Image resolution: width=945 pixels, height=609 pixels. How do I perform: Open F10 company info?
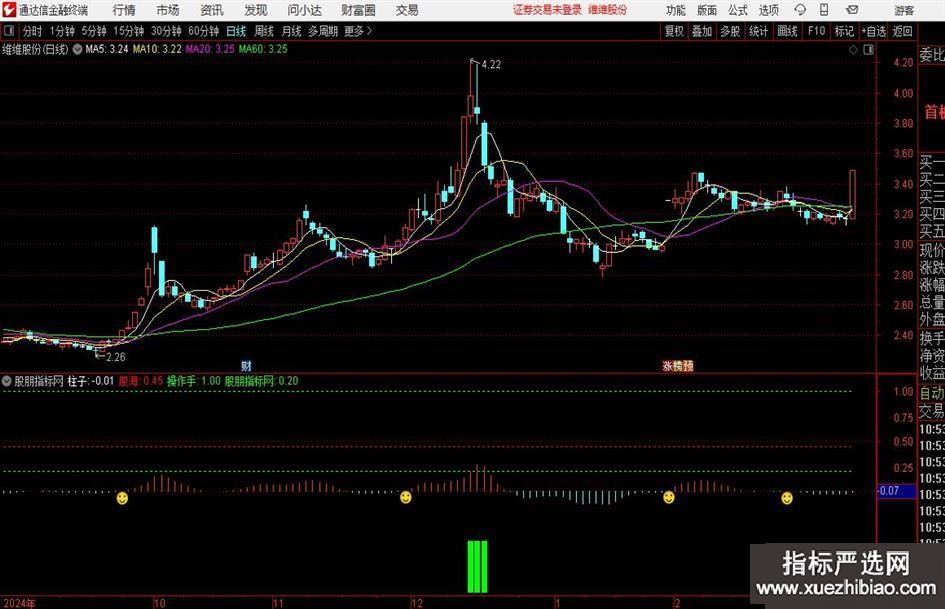point(816,31)
